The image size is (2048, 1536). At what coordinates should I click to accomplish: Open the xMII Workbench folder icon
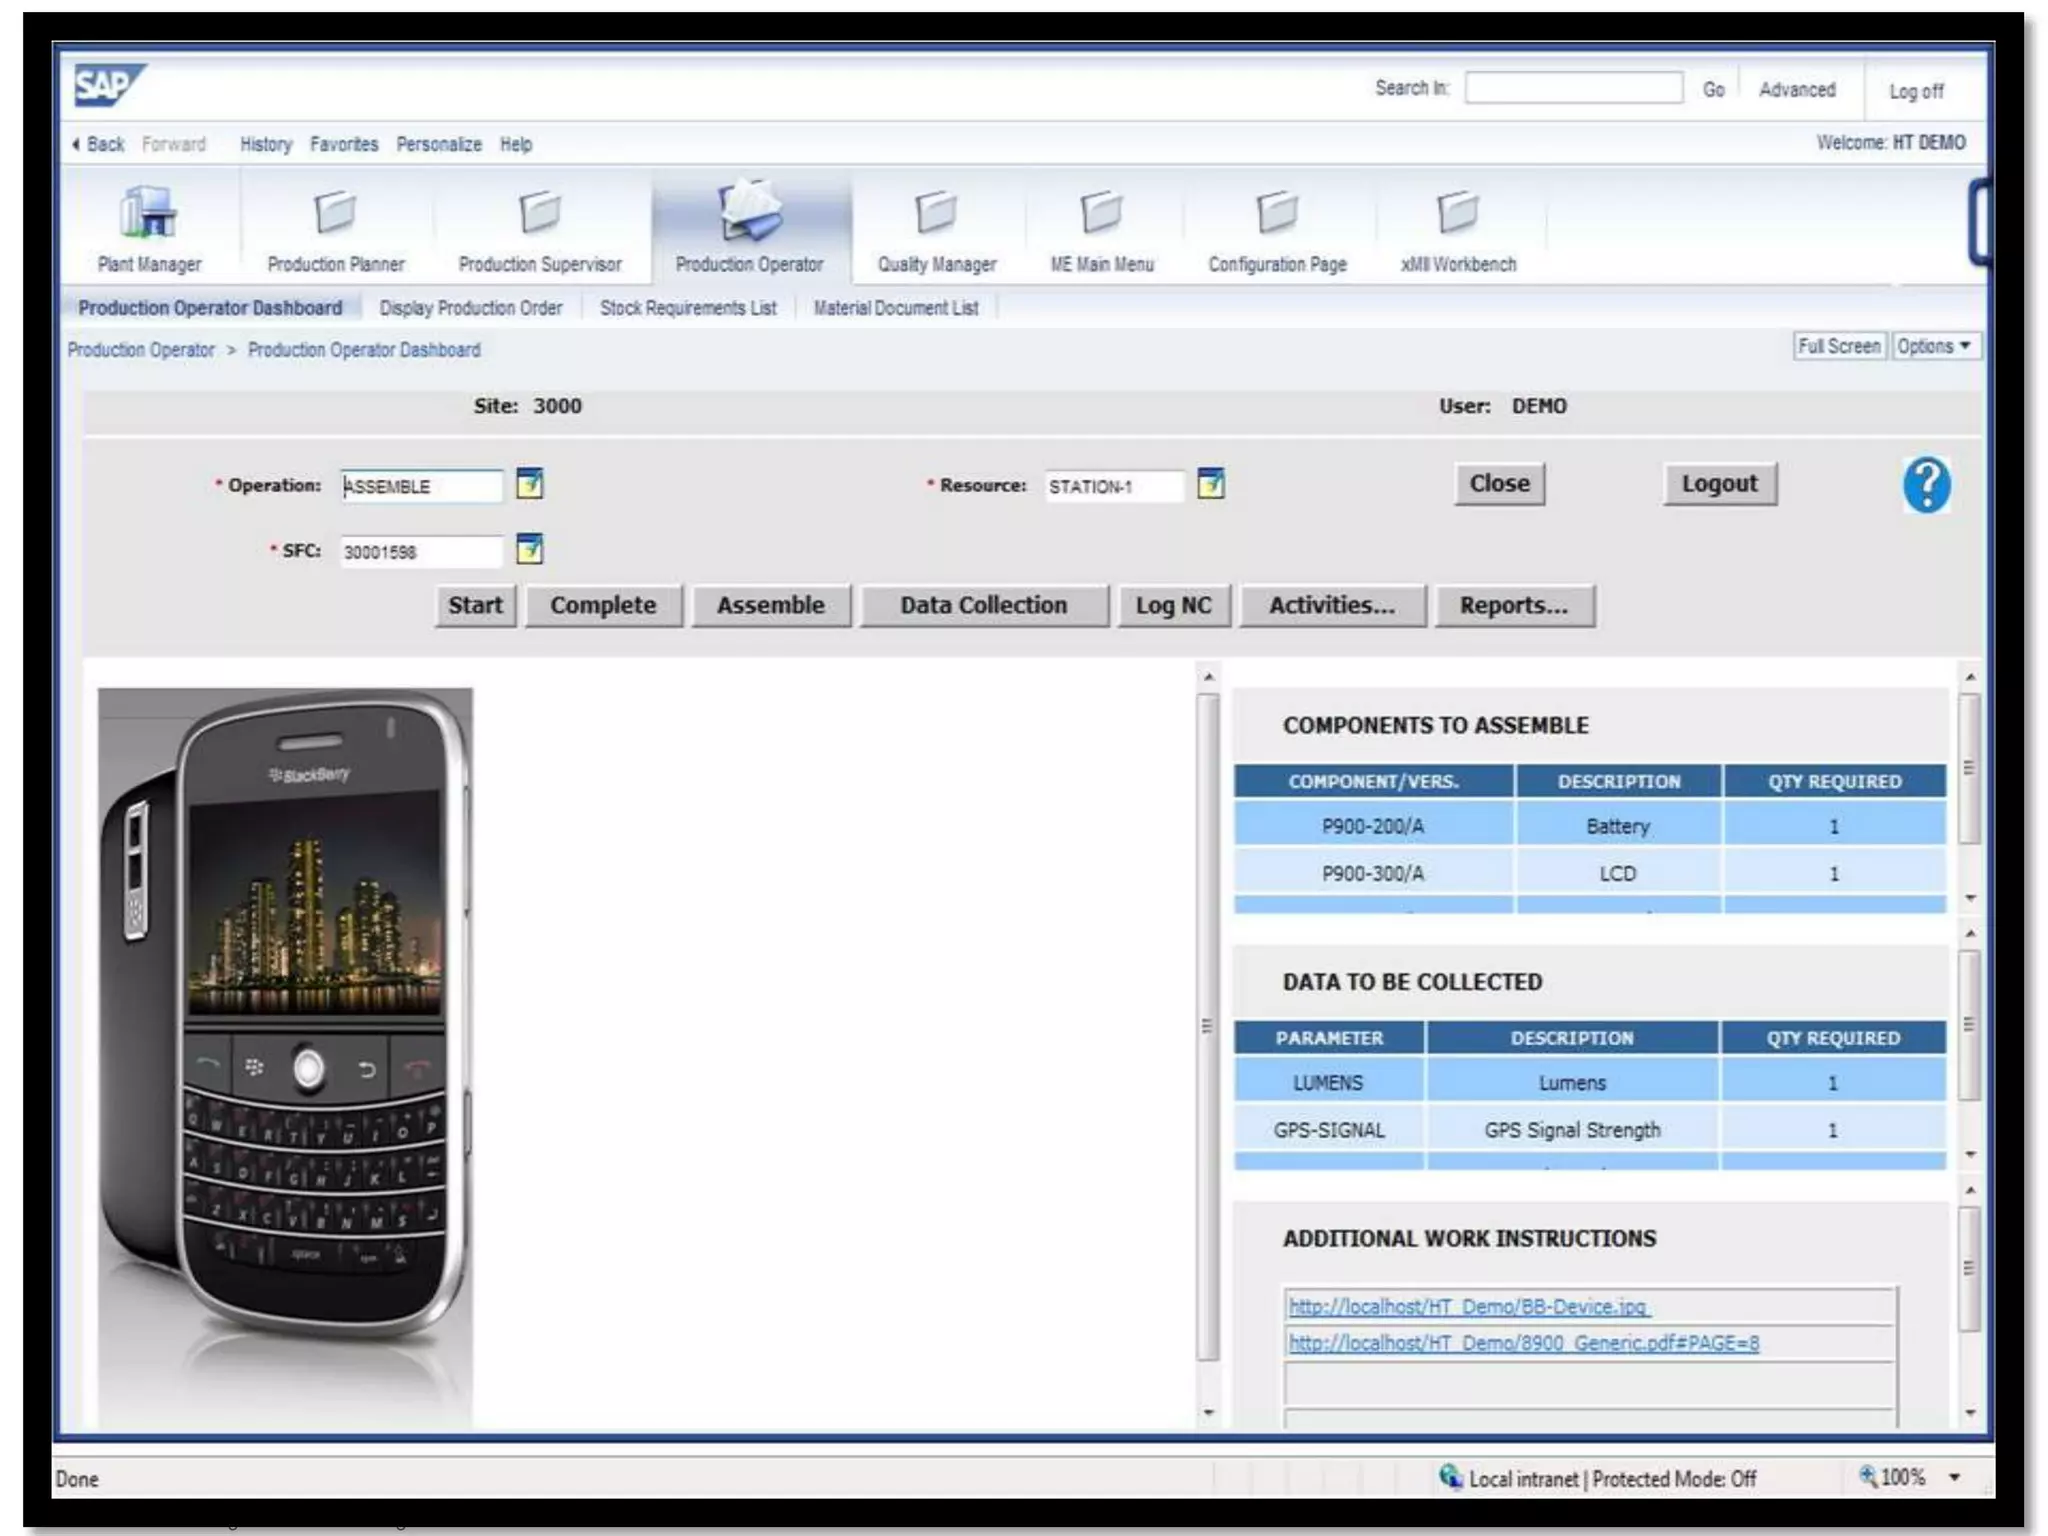1457,213
